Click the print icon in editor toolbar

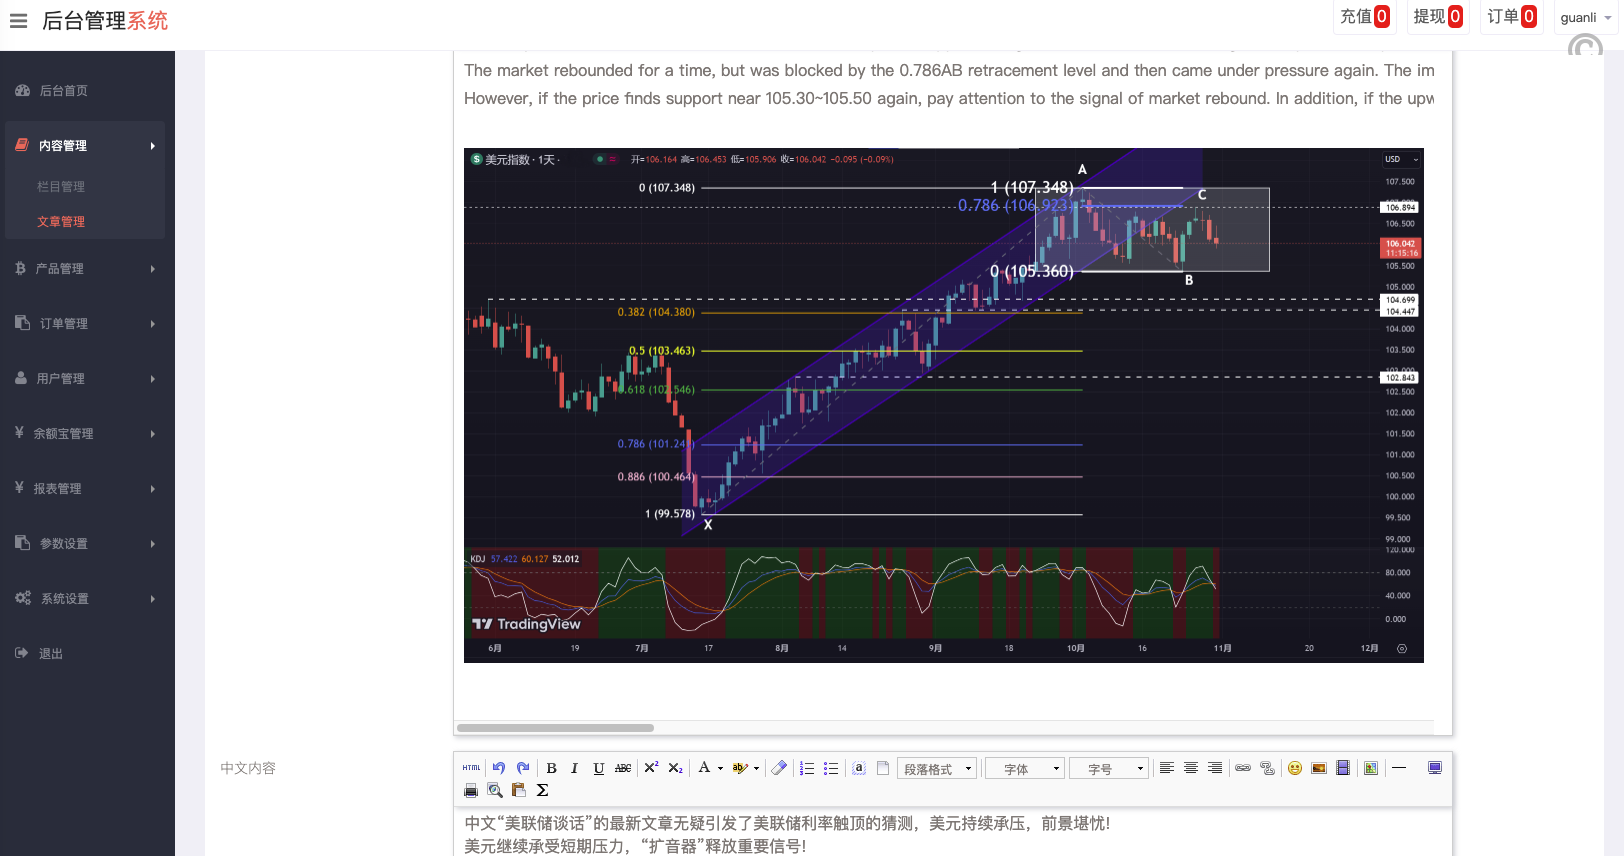[x=471, y=790]
